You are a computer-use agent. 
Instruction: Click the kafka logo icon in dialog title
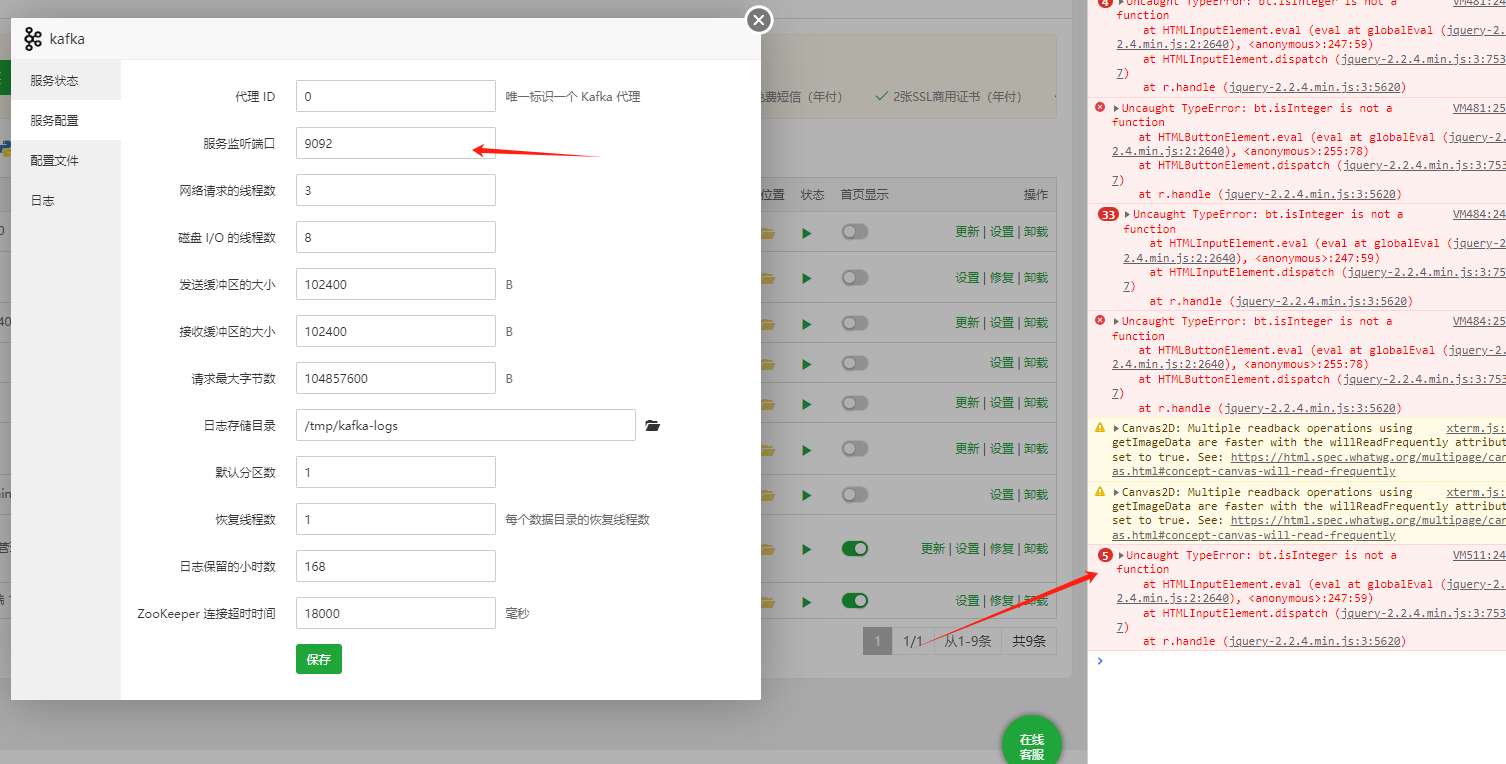[33, 39]
